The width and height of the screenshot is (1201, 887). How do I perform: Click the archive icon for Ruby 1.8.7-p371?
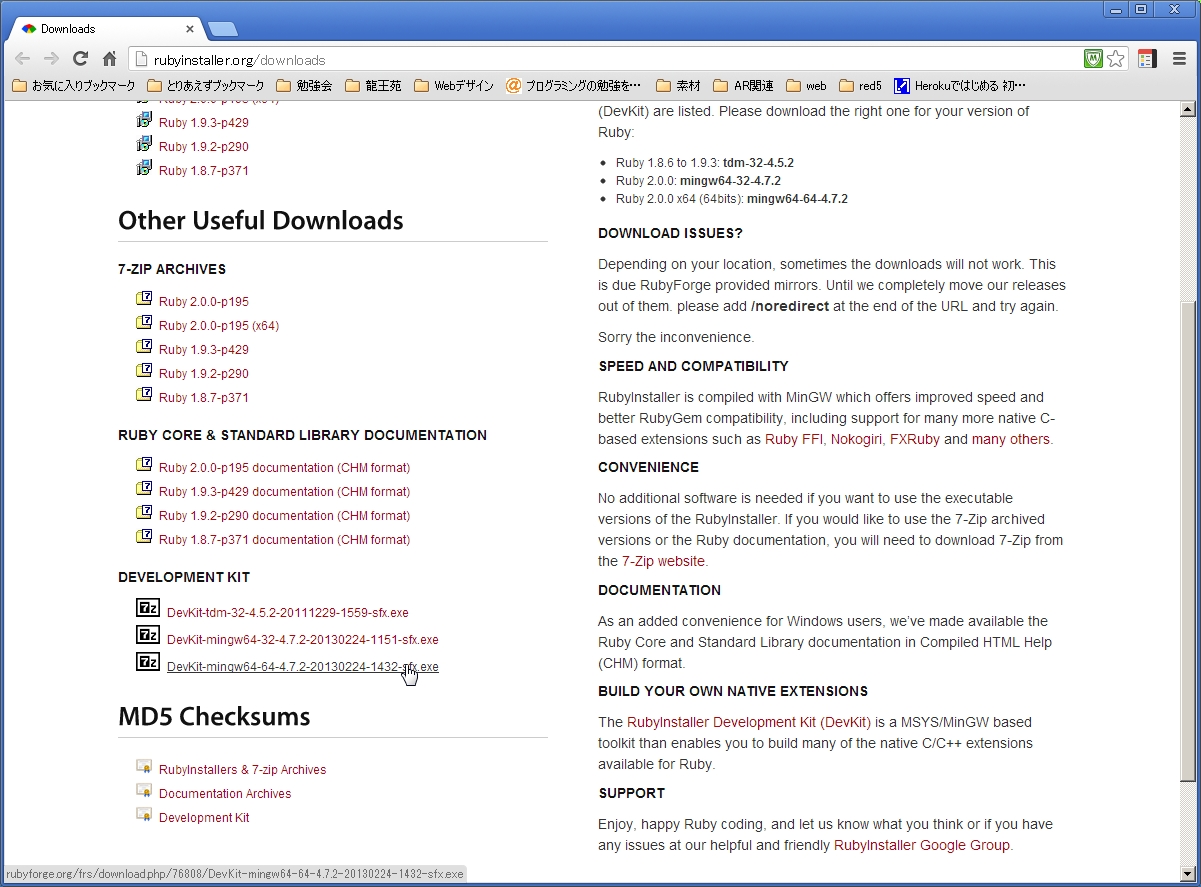(144, 395)
